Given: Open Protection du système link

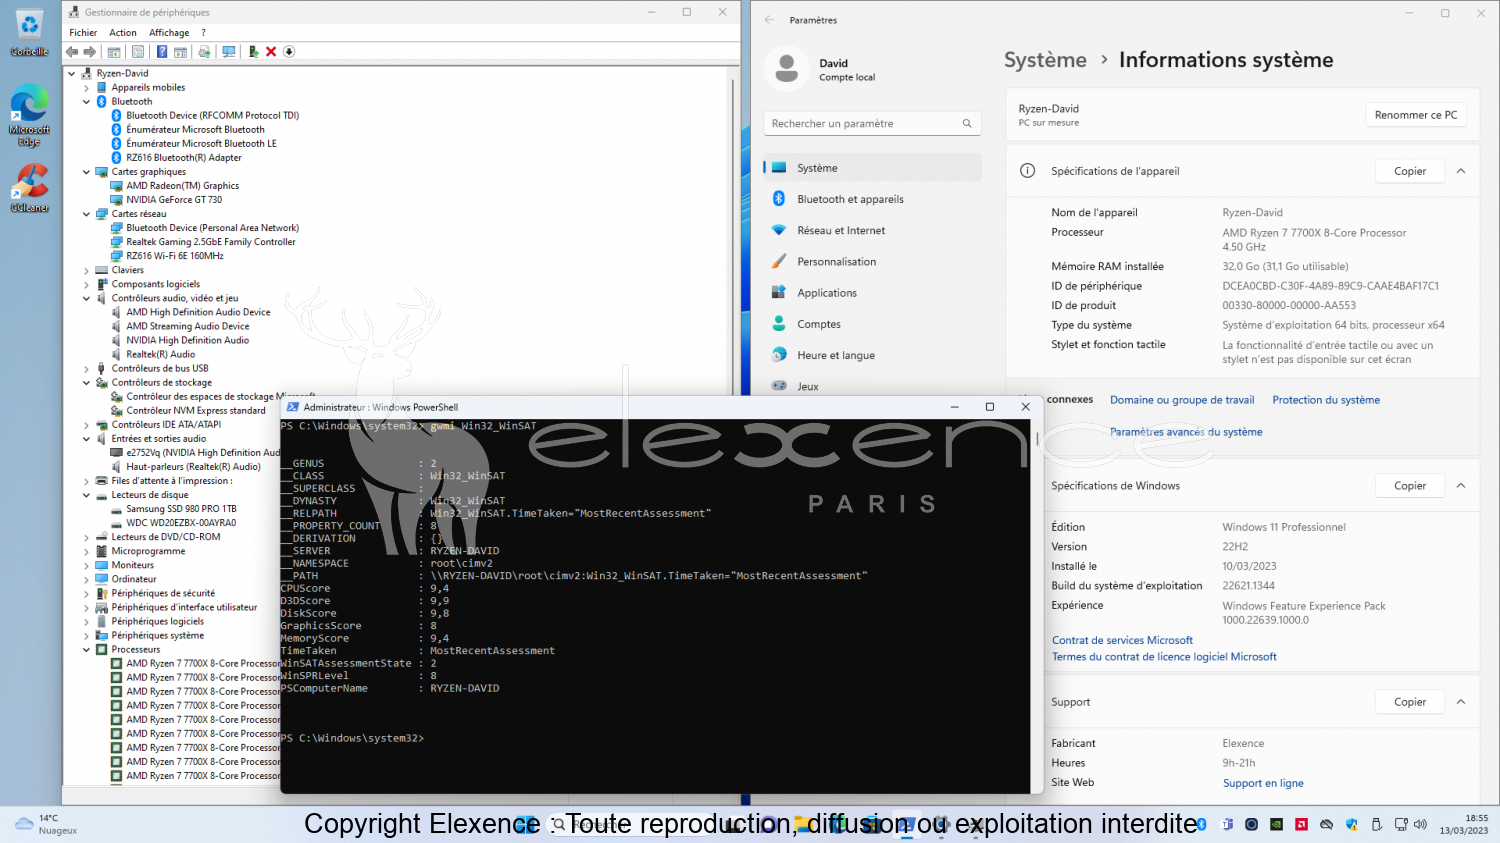Looking at the screenshot, I should pyautogui.click(x=1326, y=400).
